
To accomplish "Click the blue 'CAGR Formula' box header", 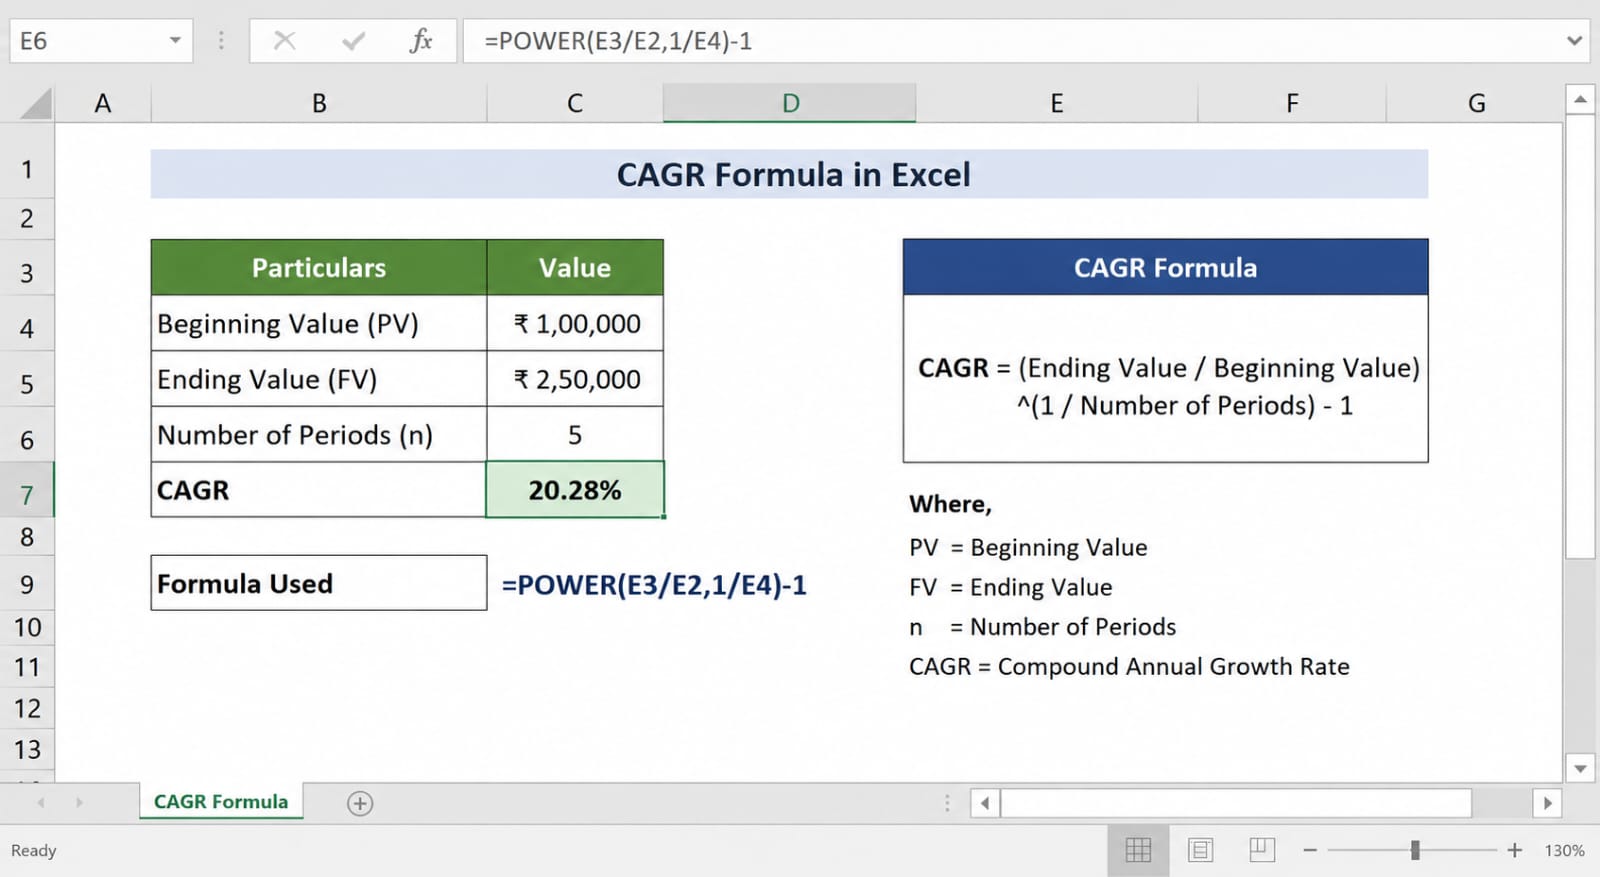I will [x=1165, y=267].
